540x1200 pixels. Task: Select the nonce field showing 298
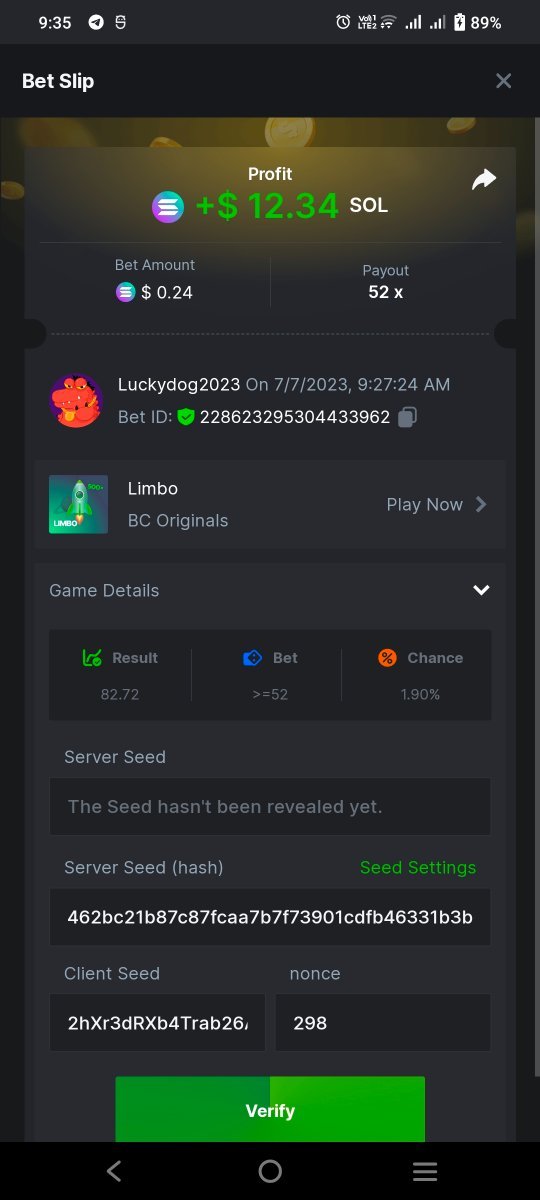383,1022
